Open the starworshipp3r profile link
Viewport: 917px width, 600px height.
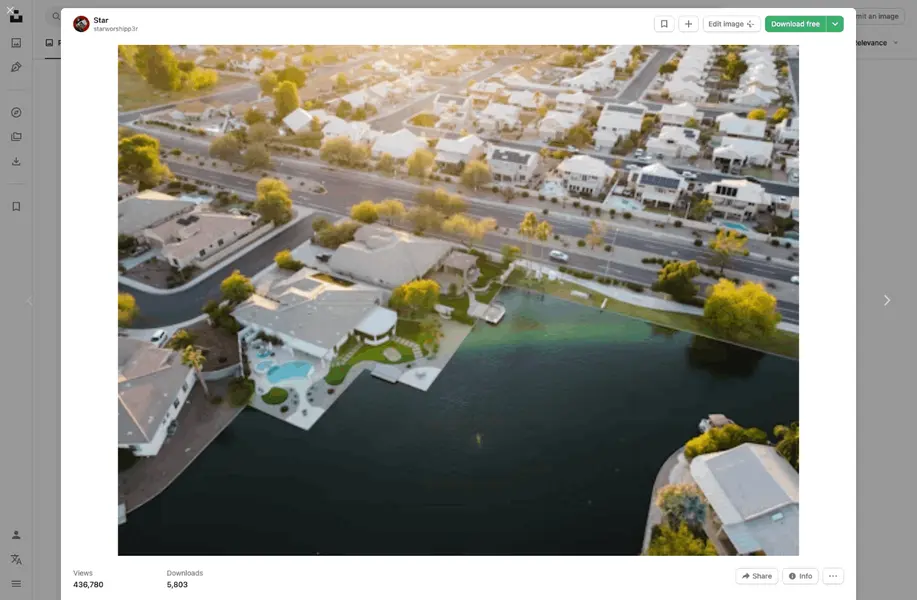point(116,29)
